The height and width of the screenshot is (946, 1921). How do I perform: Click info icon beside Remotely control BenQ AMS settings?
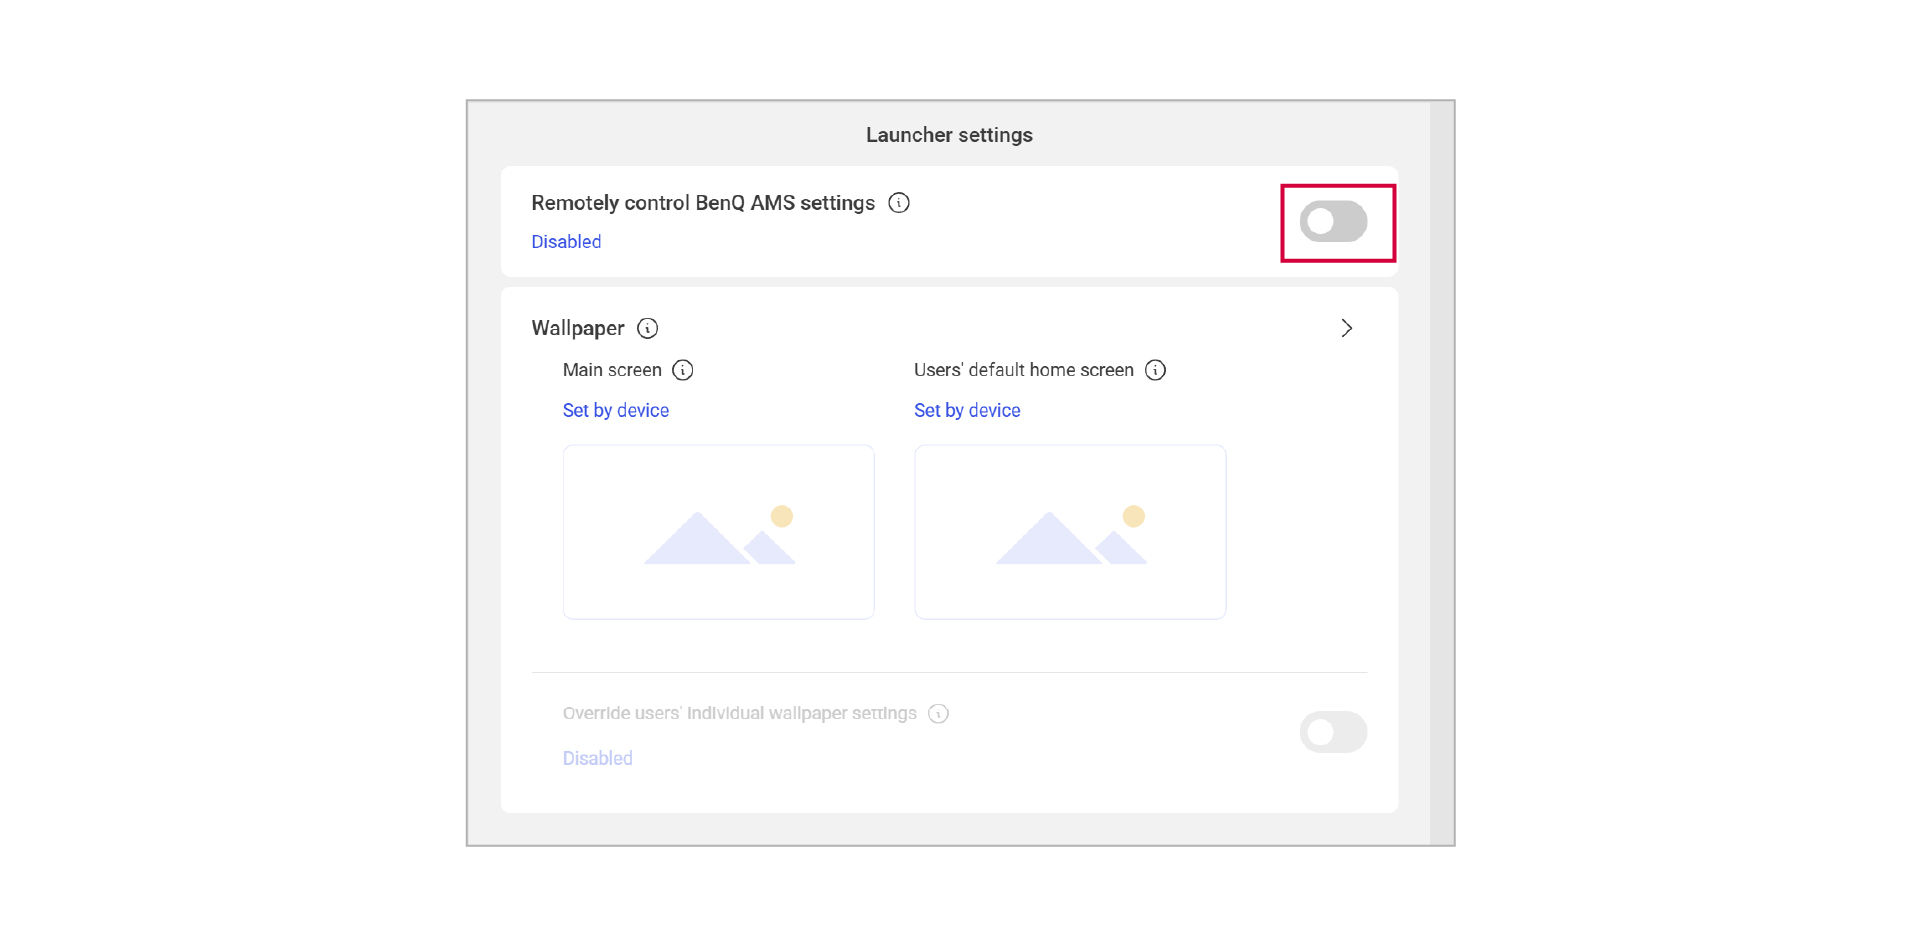pos(899,203)
